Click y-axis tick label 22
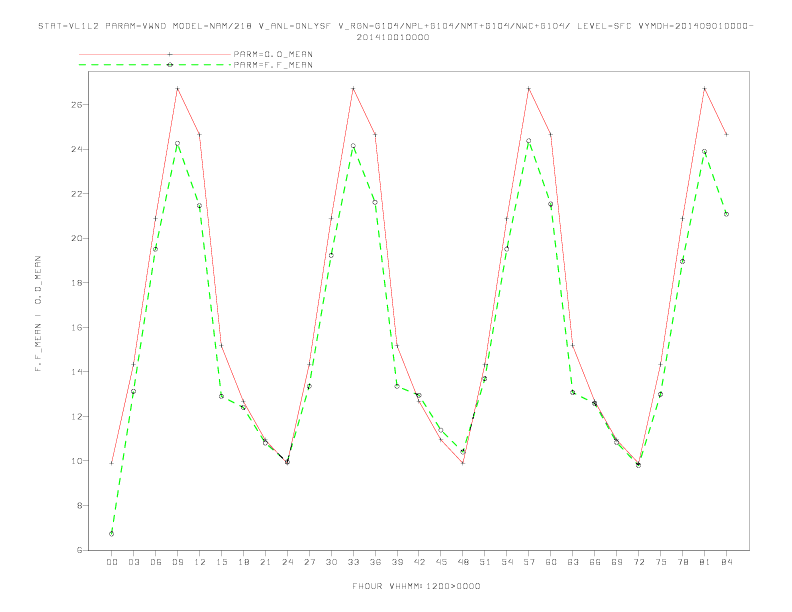The height and width of the screenshot is (612, 792). [x=77, y=194]
